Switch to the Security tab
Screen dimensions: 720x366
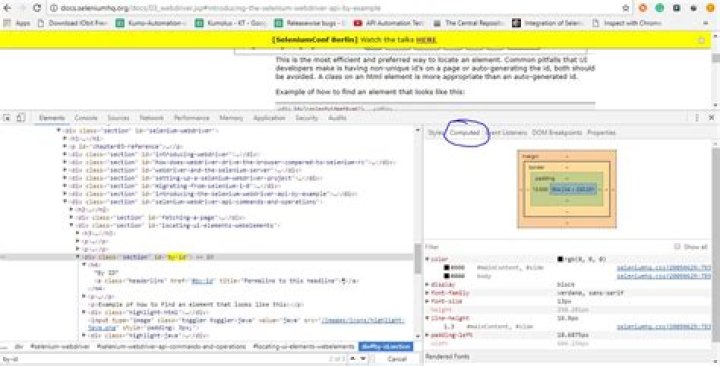point(307,118)
